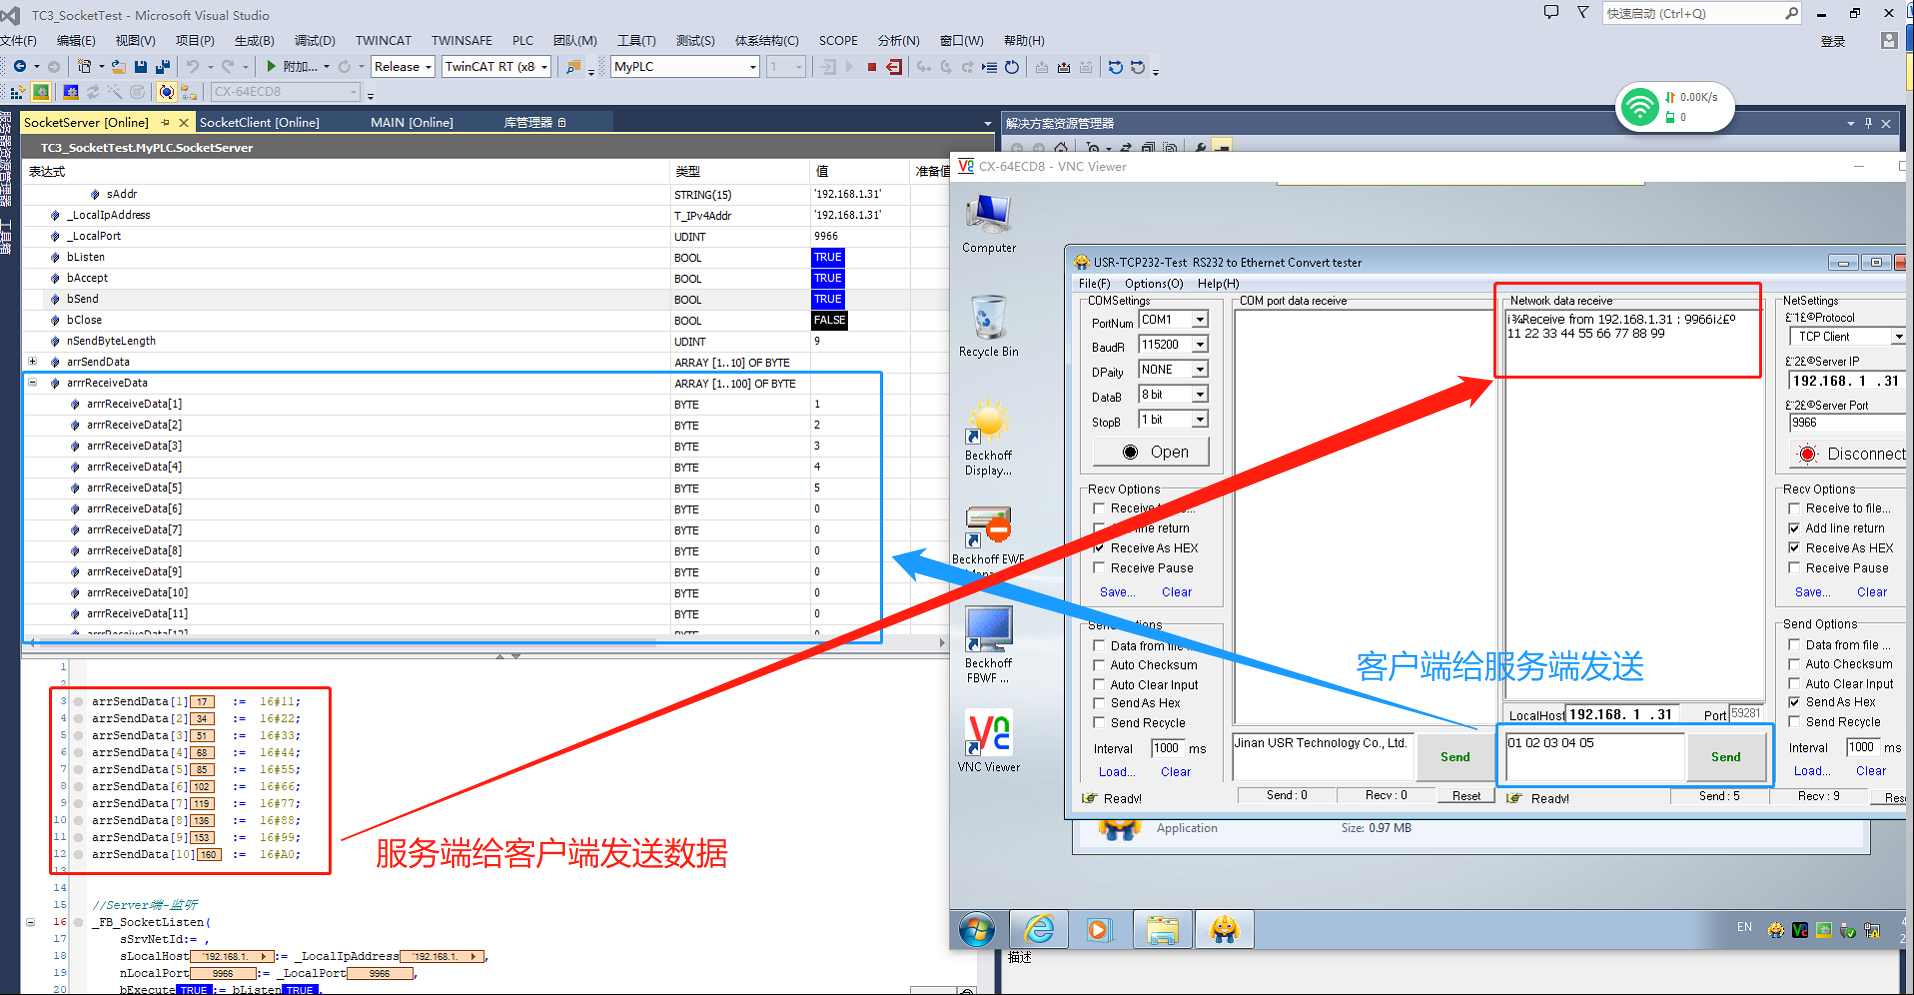Enable network Send Recycle checkbox
The height and width of the screenshot is (995, 1914).
(x=1794, y=722)
